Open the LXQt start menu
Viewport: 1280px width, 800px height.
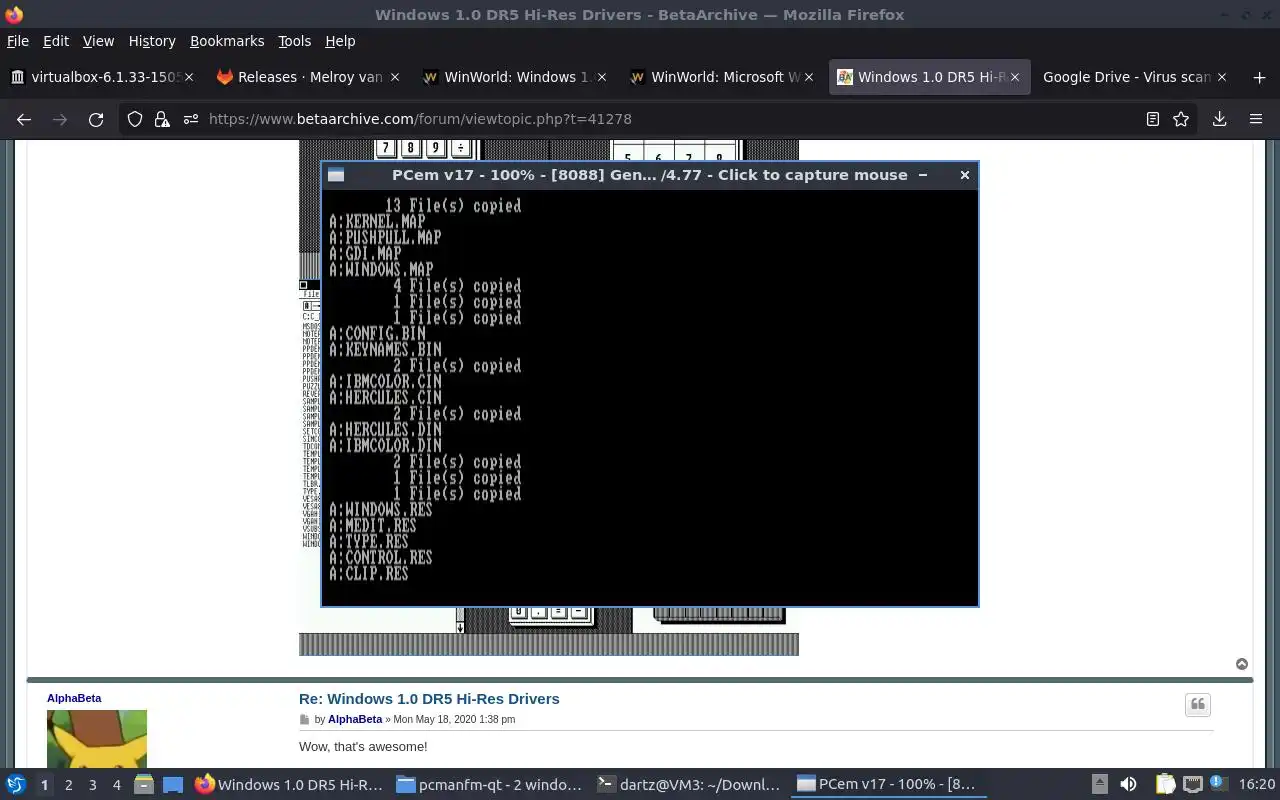(x=15, y=785)
